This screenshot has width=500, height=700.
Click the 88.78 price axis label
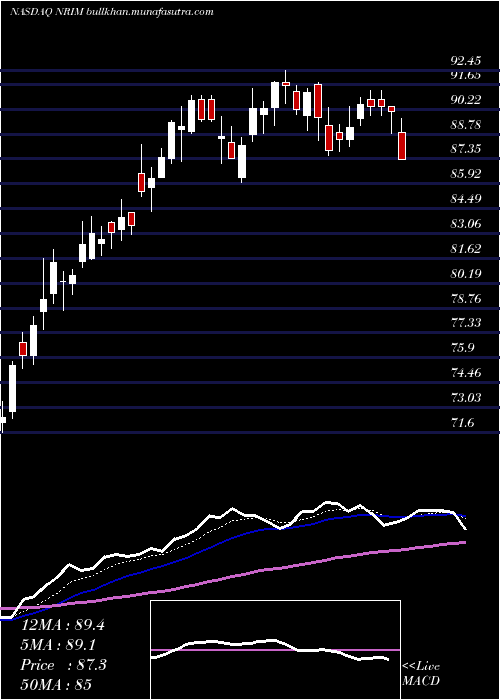(x=466, y=125)
